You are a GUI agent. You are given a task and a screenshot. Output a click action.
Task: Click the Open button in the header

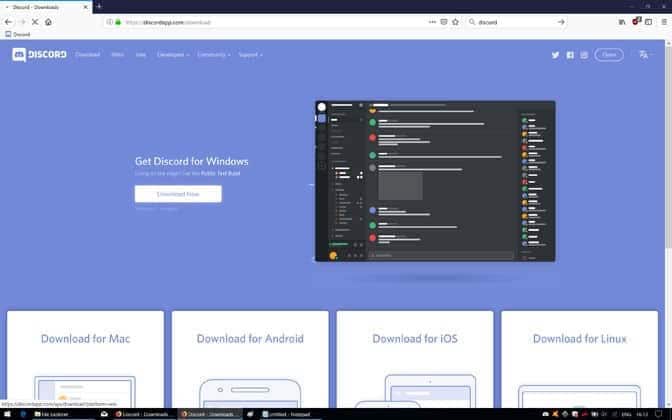[x=609, y=54]
